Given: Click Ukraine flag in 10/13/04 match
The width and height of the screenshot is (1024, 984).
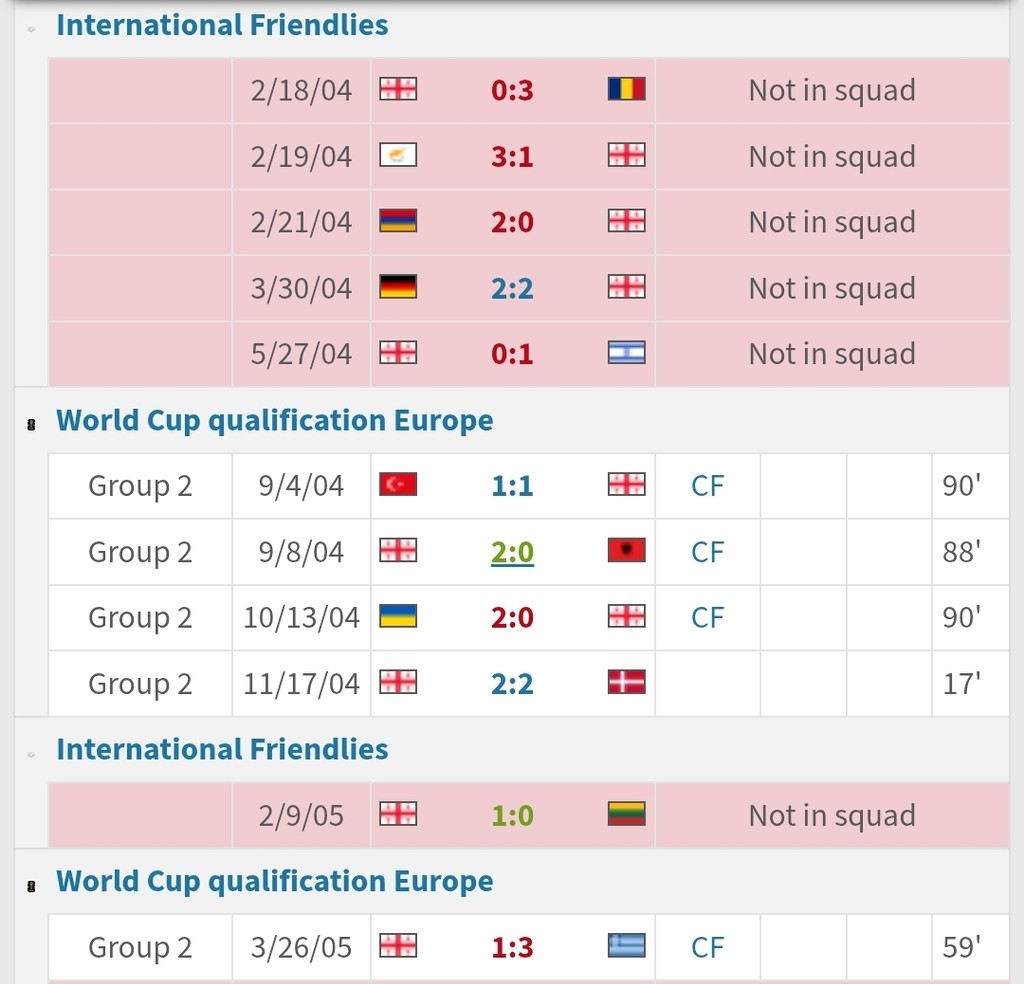Looking at the screenshot, I should 398,618.
